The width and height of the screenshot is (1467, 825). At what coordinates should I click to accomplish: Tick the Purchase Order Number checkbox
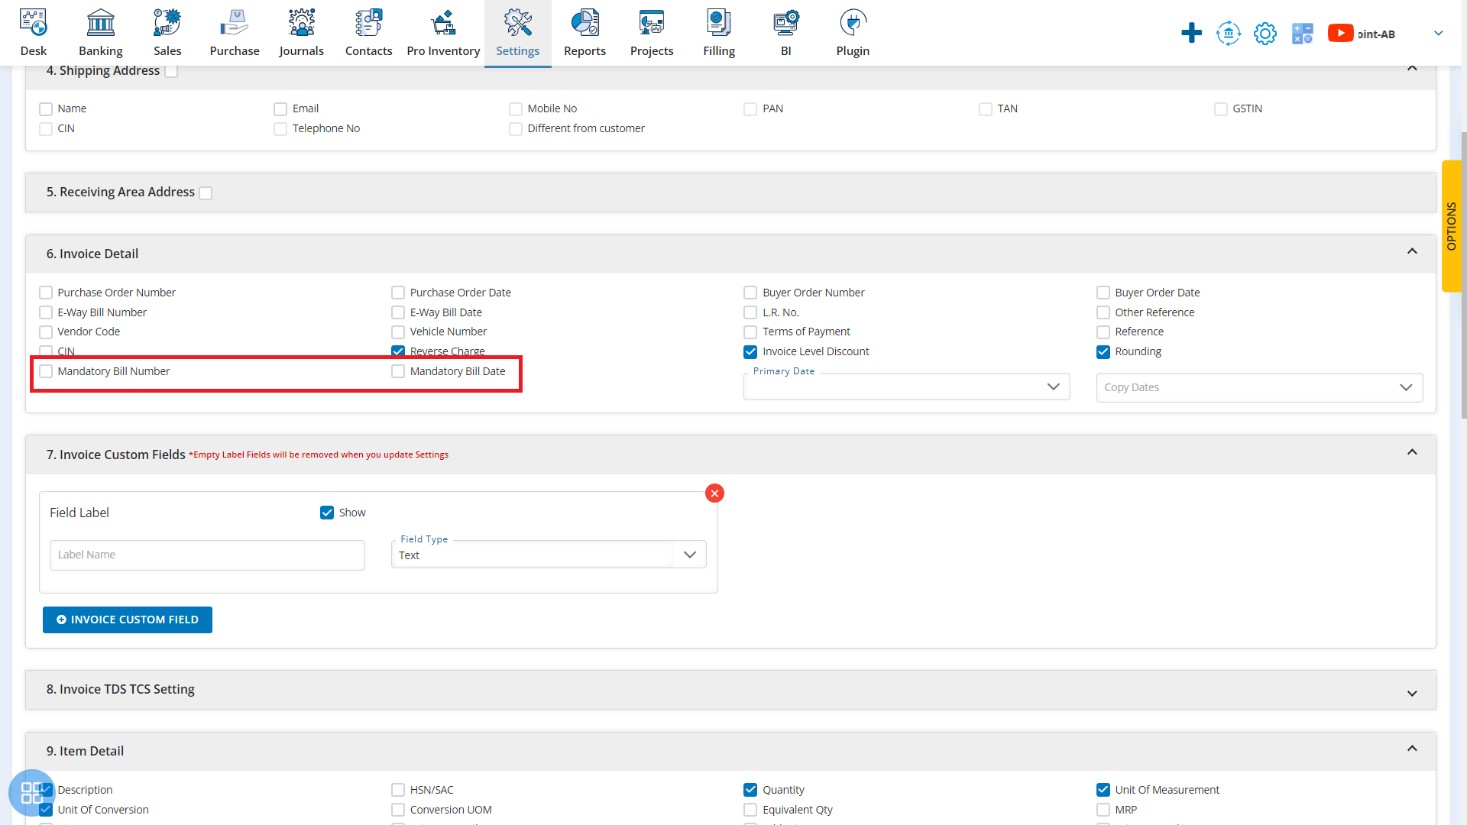click(x=46, y=293)
